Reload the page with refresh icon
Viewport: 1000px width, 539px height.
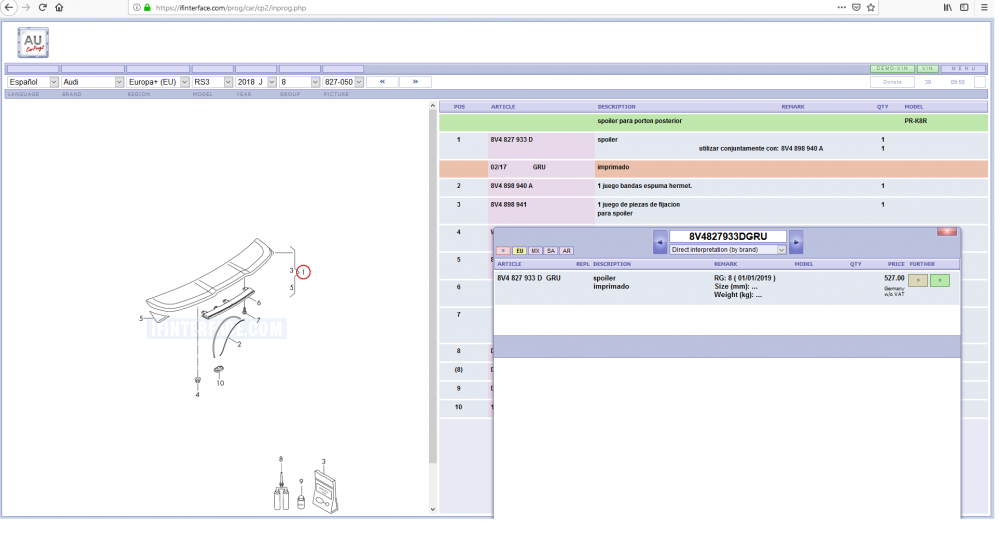[43, 8]
